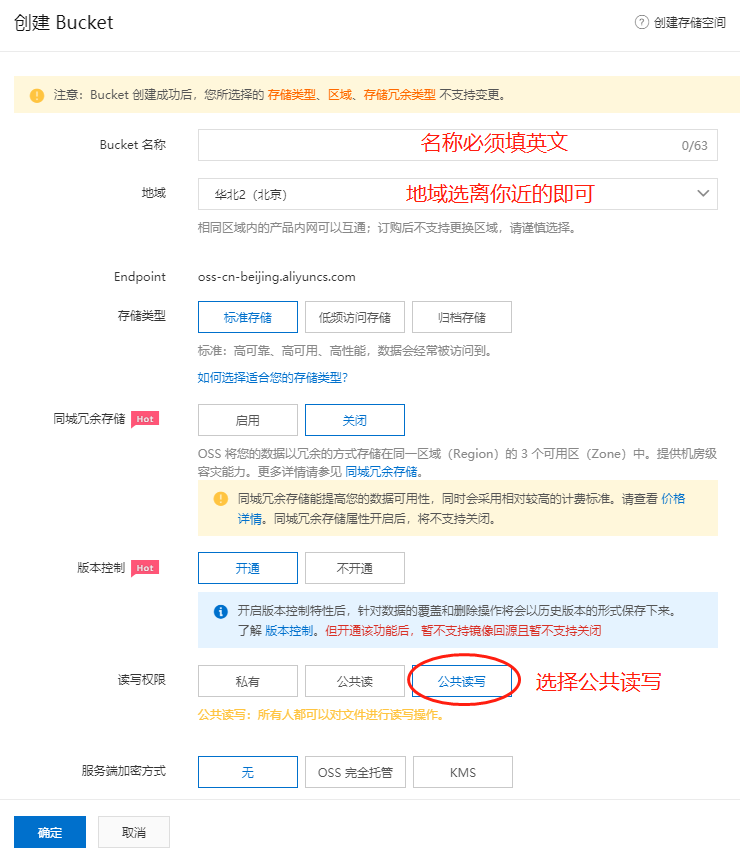The height and width of the screenshot is (848, 740).
Task: Click the yellow alert icon in redundancy notice
Action: click(221, 498)
